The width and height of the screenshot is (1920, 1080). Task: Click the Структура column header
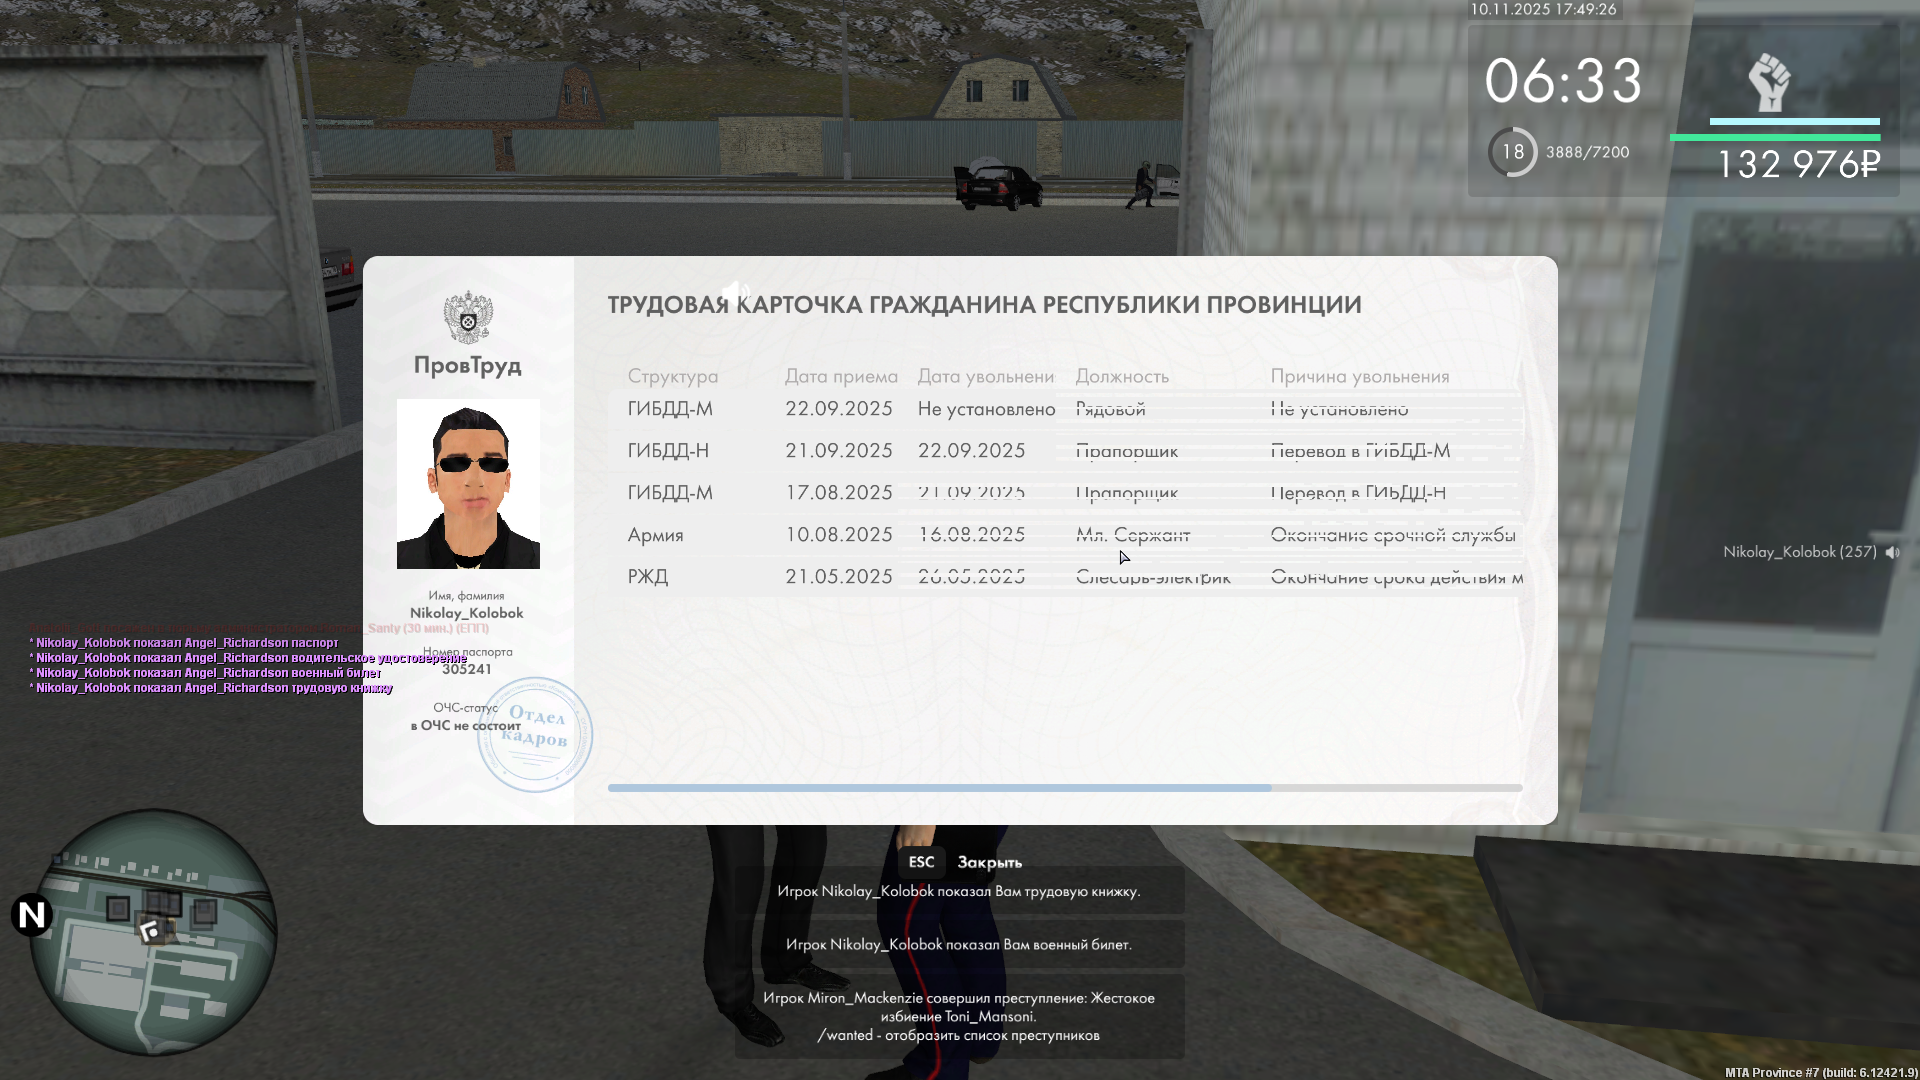click(672, 376)
